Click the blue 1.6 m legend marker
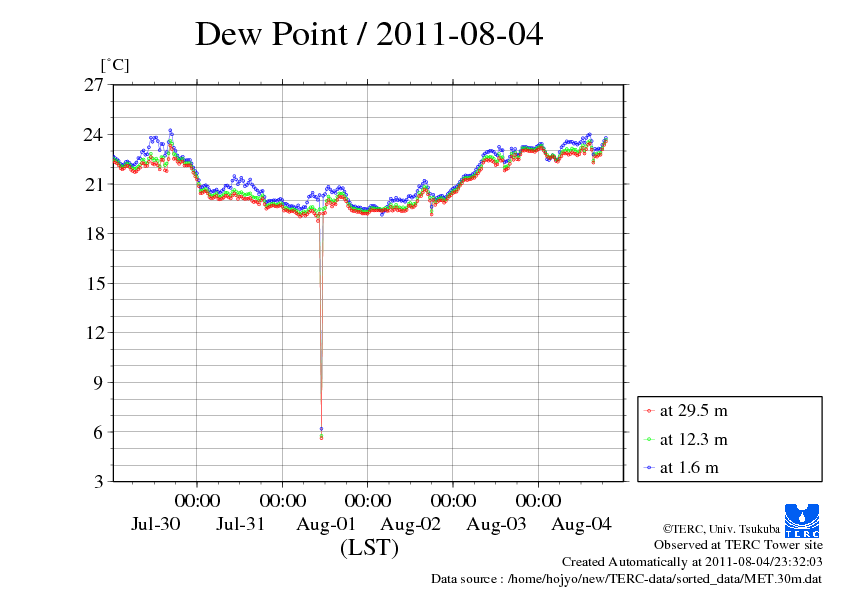The height and width of the screenshot is (595, 842). coord(649,468)
